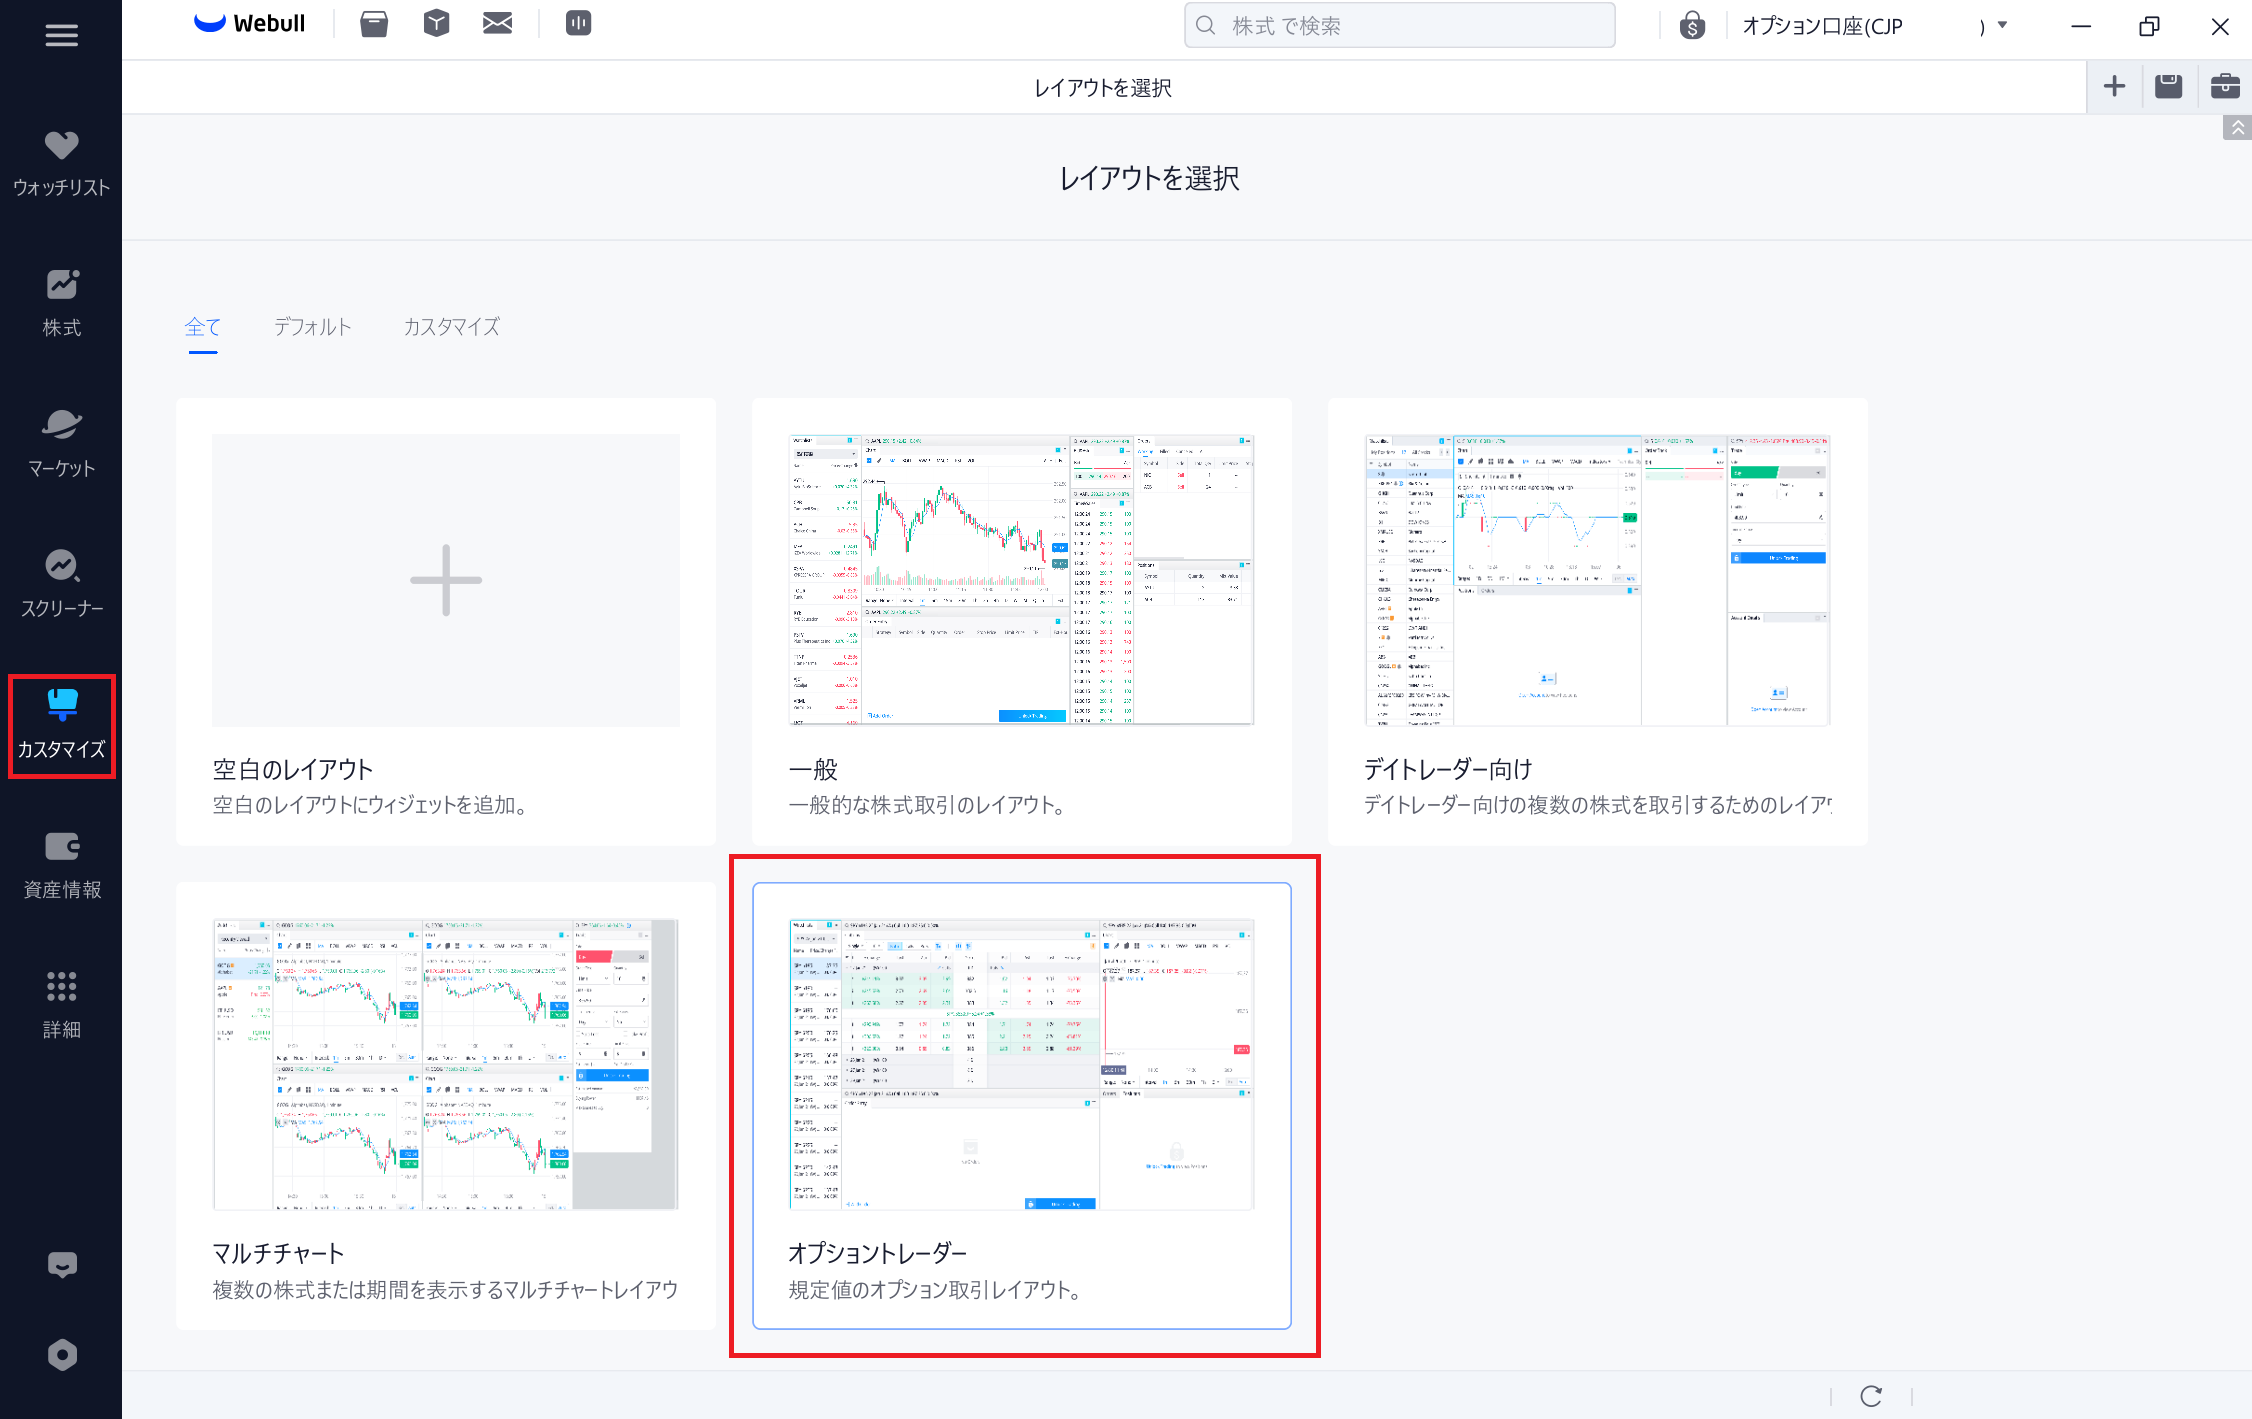Choose the デイトレーダー向け layout

click(1597, 621)
